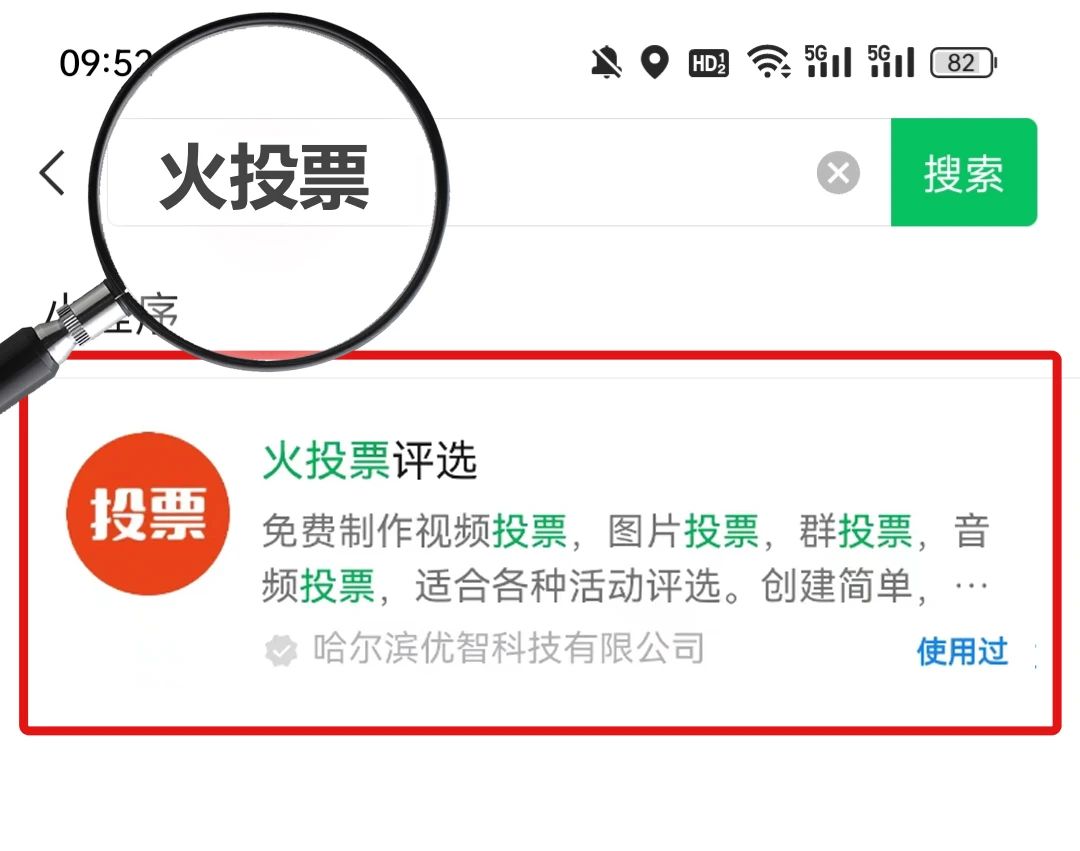The width and height of the screenshot is (1080, 851).
Task: Tap the muted bell notification icon
Action: [606, 63]
